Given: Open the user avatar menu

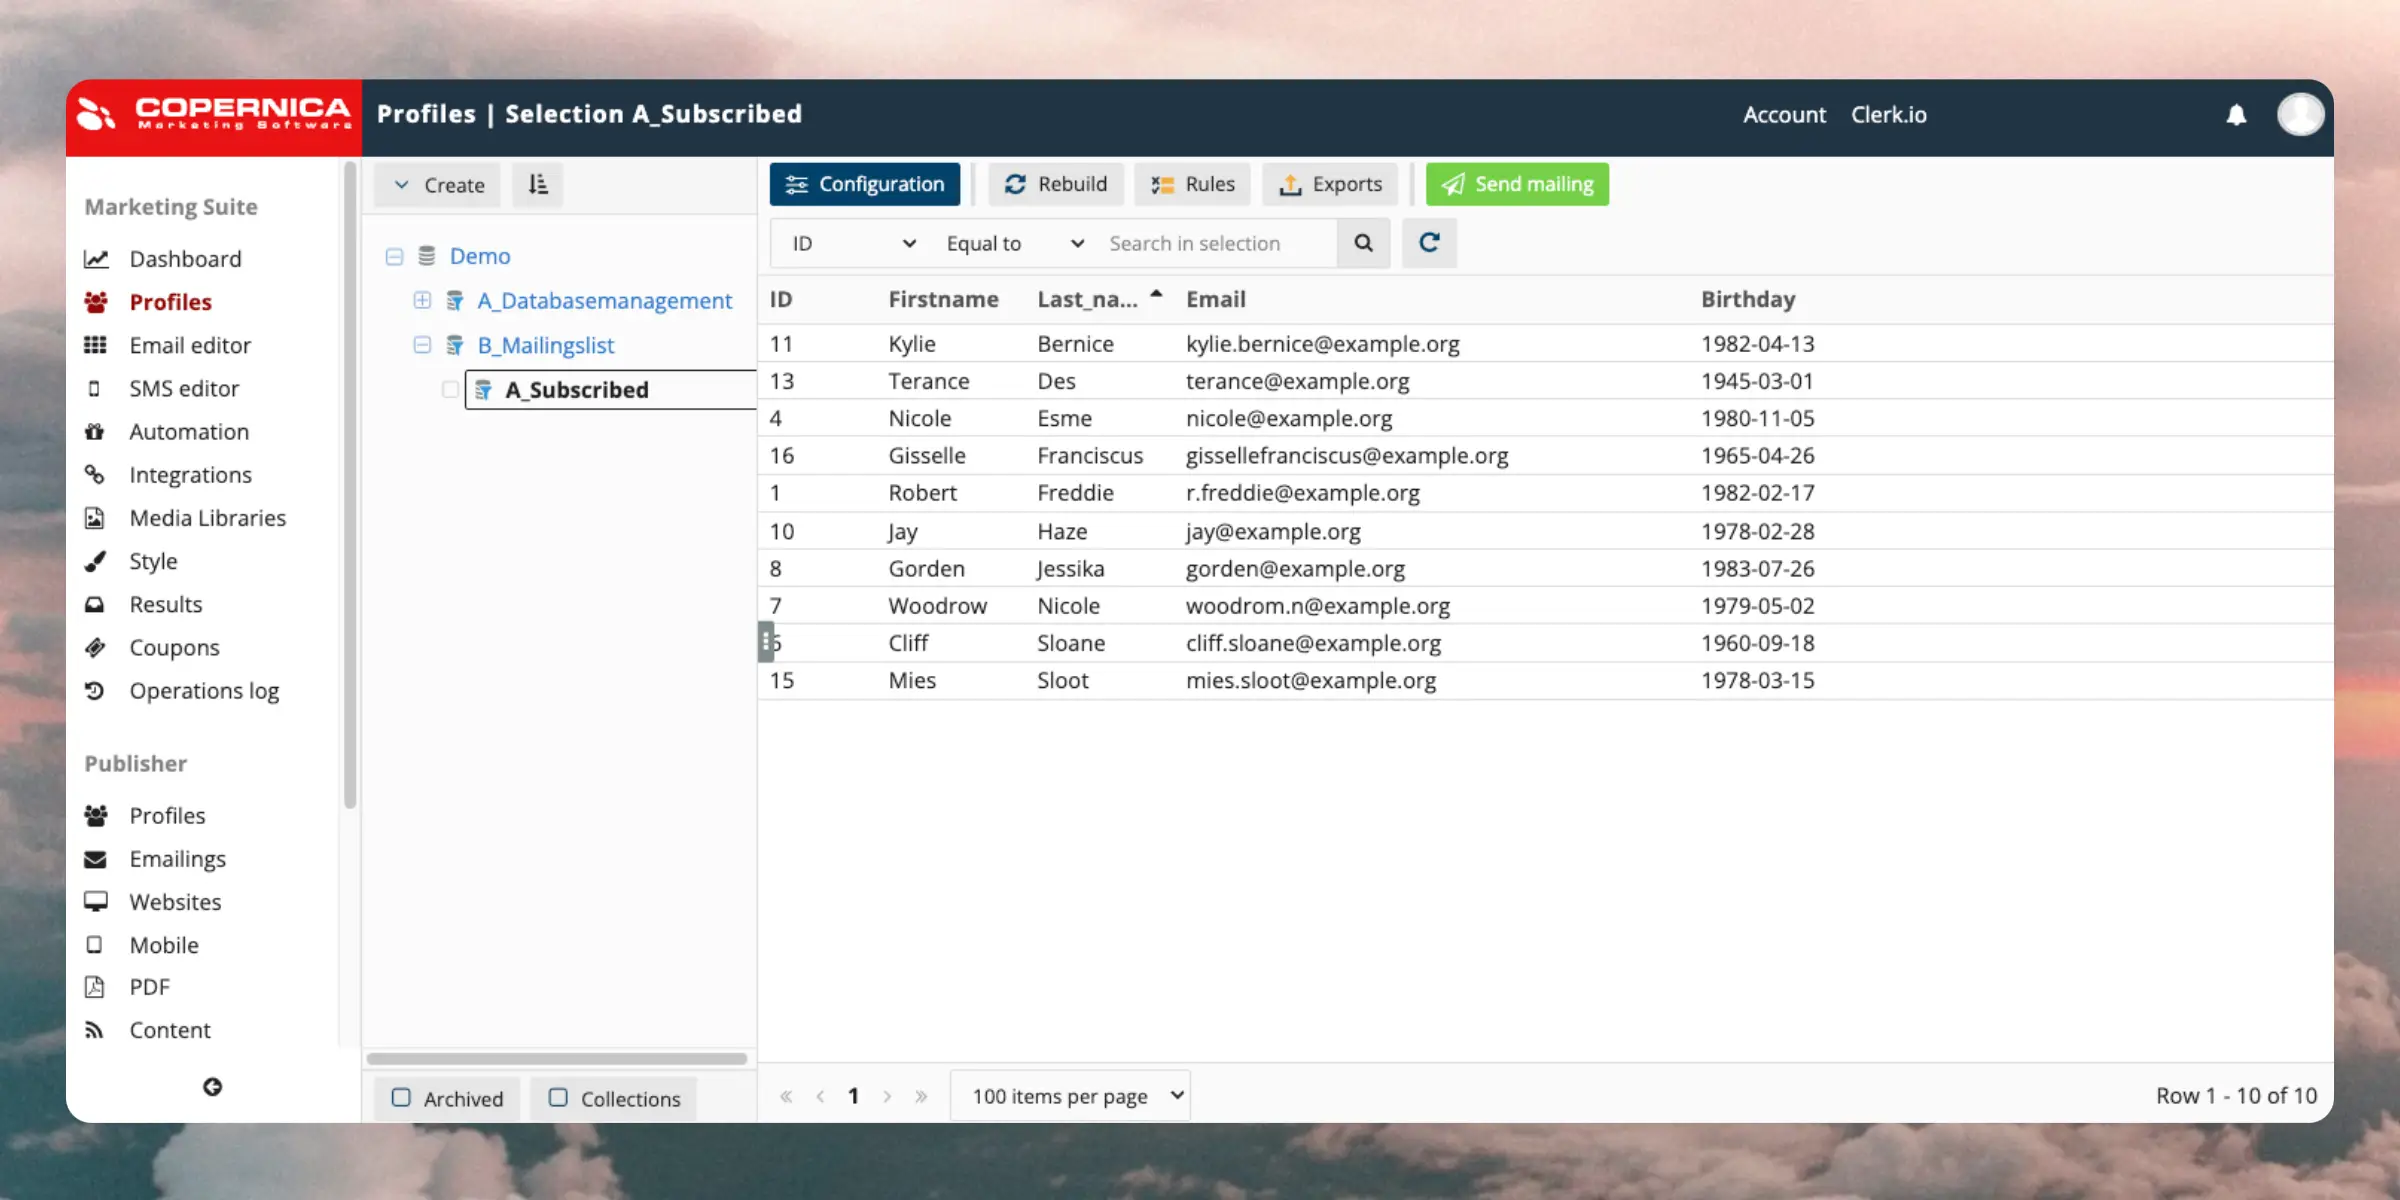Looking at the screenshot, I should (2300, 115).
